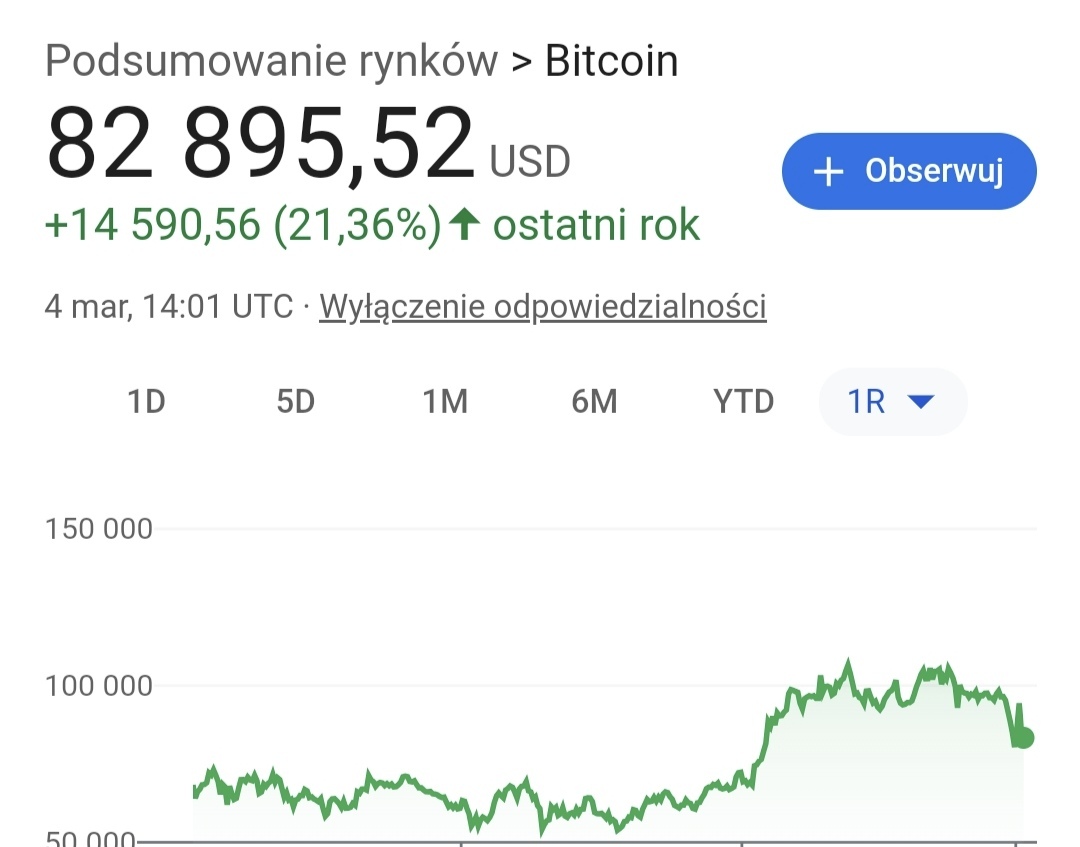This screenshot has width=1080, height=847.
Task: Click the price change +14 590,56 value
Action: (x=155, y=226)
